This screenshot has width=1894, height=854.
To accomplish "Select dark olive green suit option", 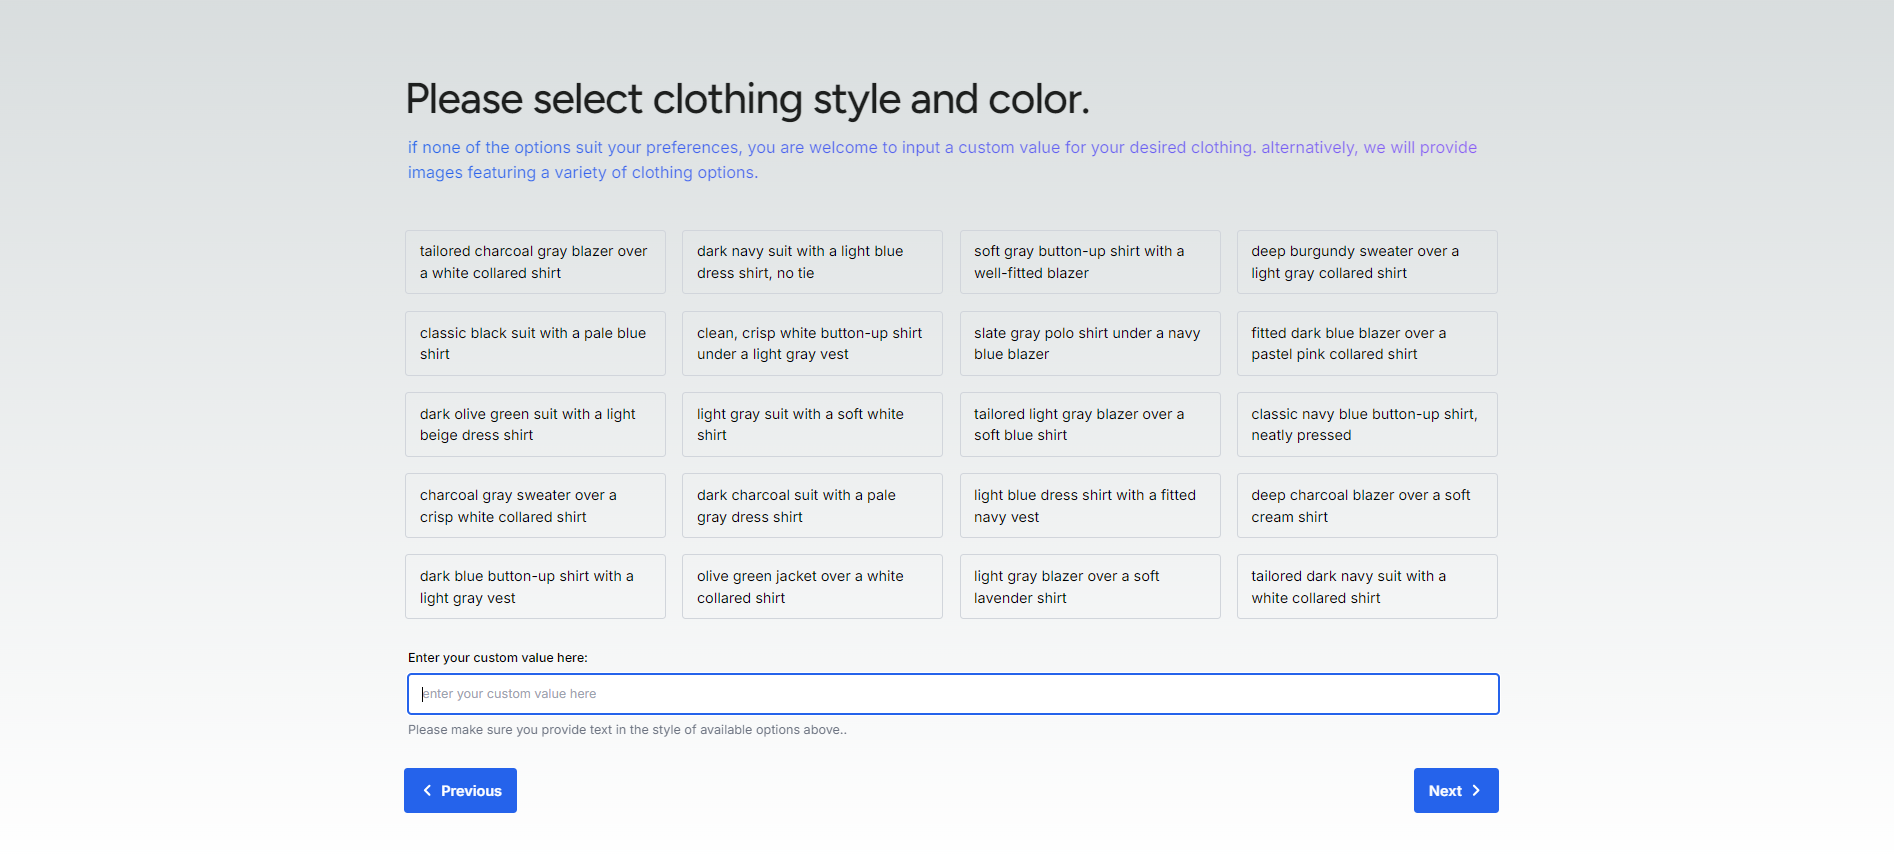I will point(535,424).
